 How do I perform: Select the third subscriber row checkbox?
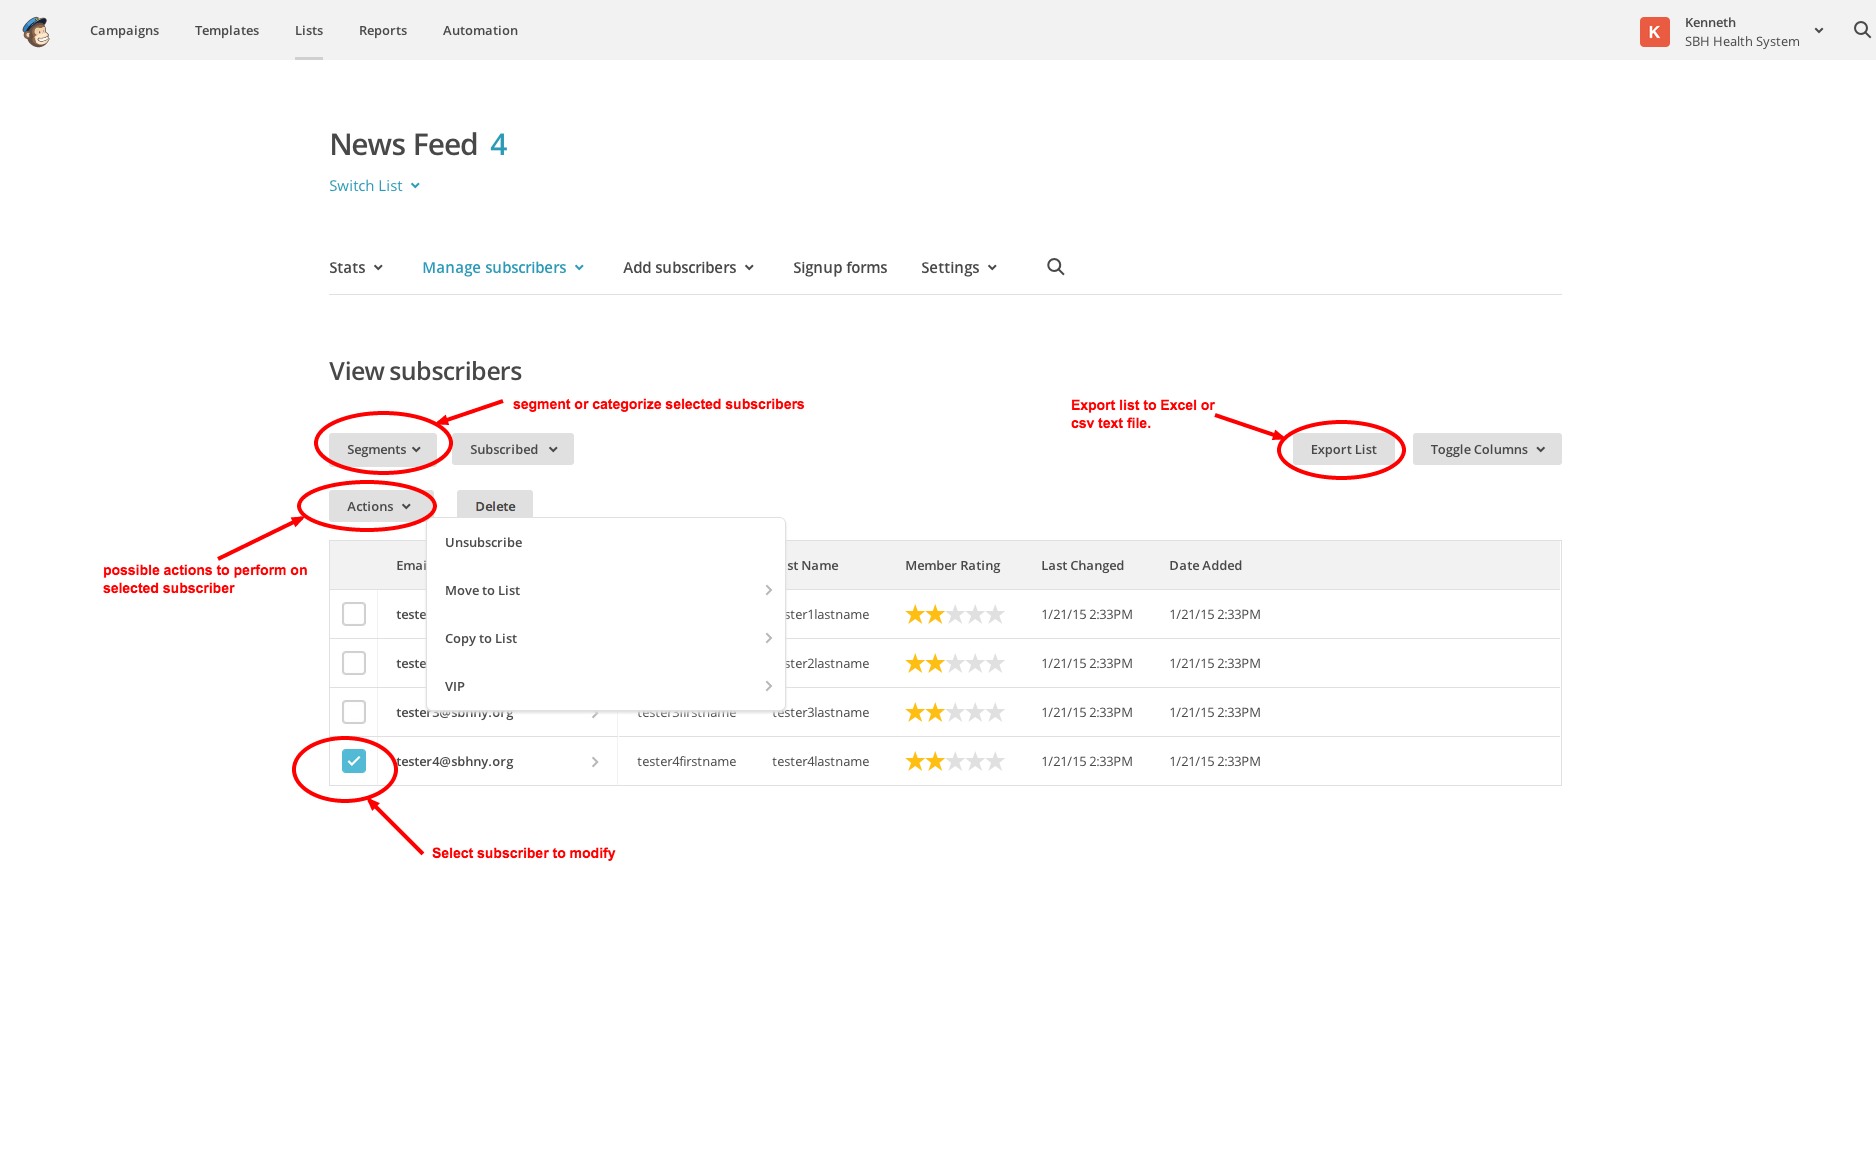click(x=354, y=712)
